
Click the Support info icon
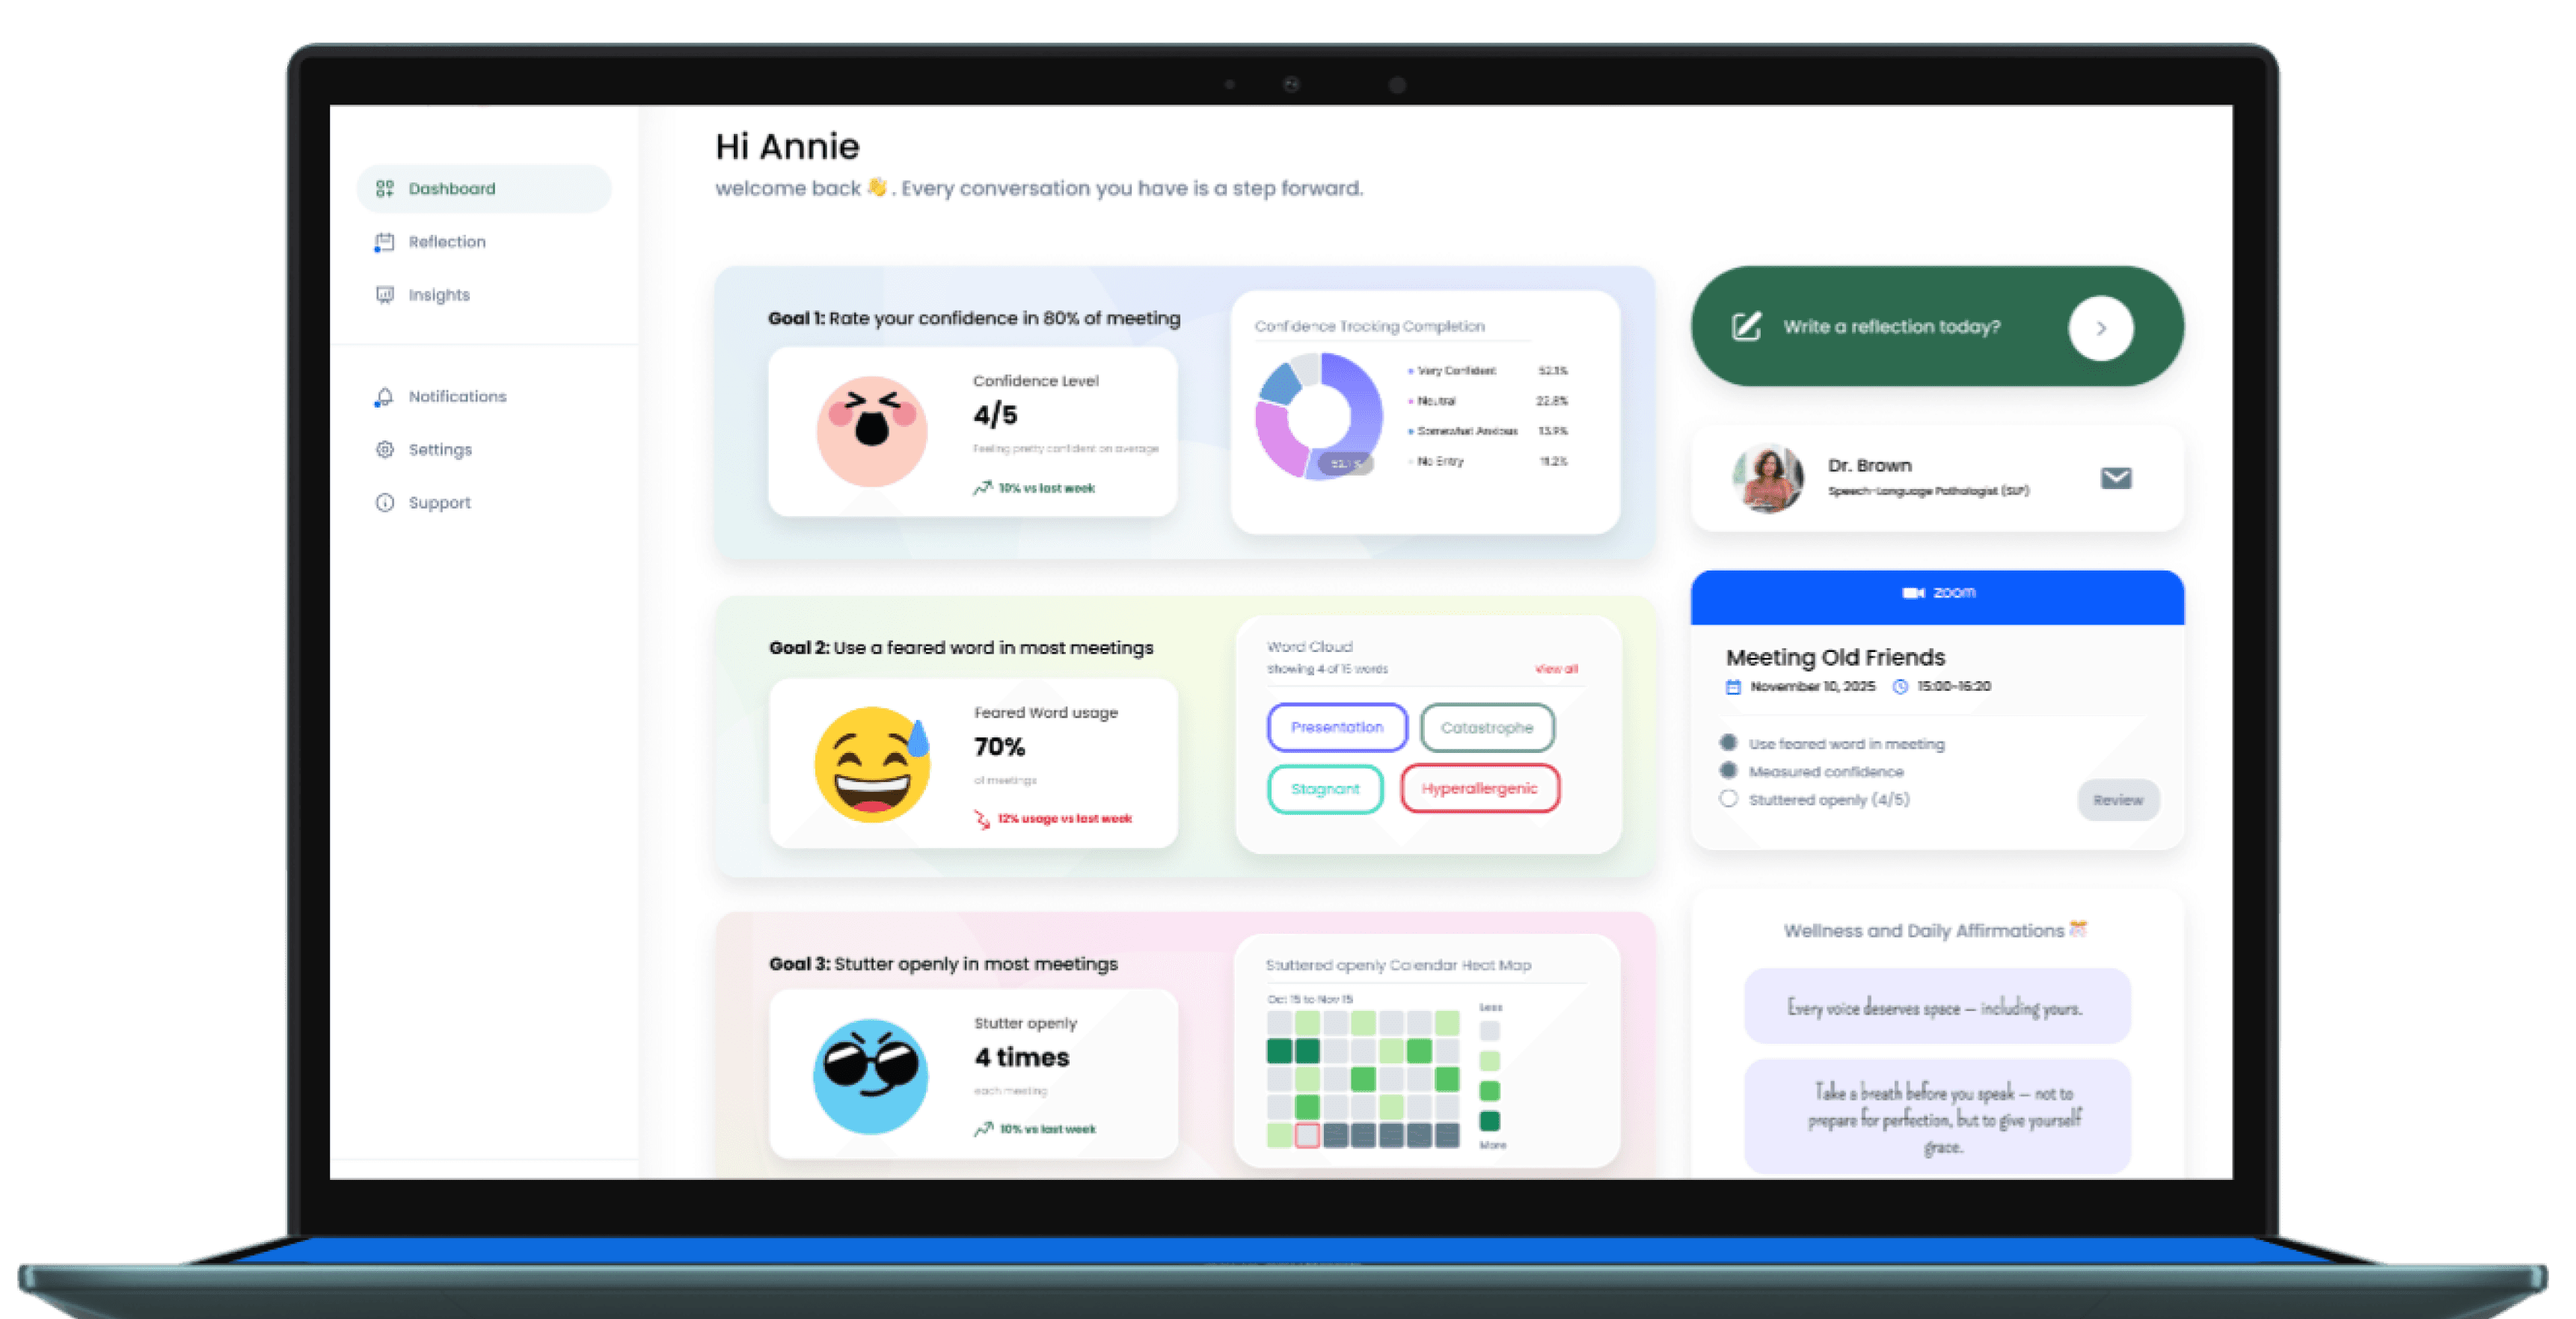tap(384, 503)
